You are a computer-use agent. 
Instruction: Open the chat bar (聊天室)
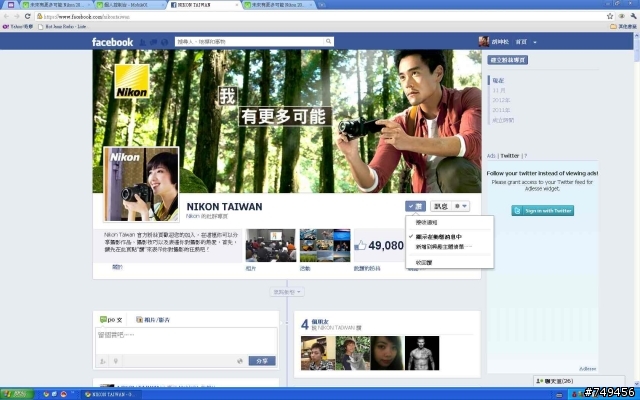tap(579, 381)
